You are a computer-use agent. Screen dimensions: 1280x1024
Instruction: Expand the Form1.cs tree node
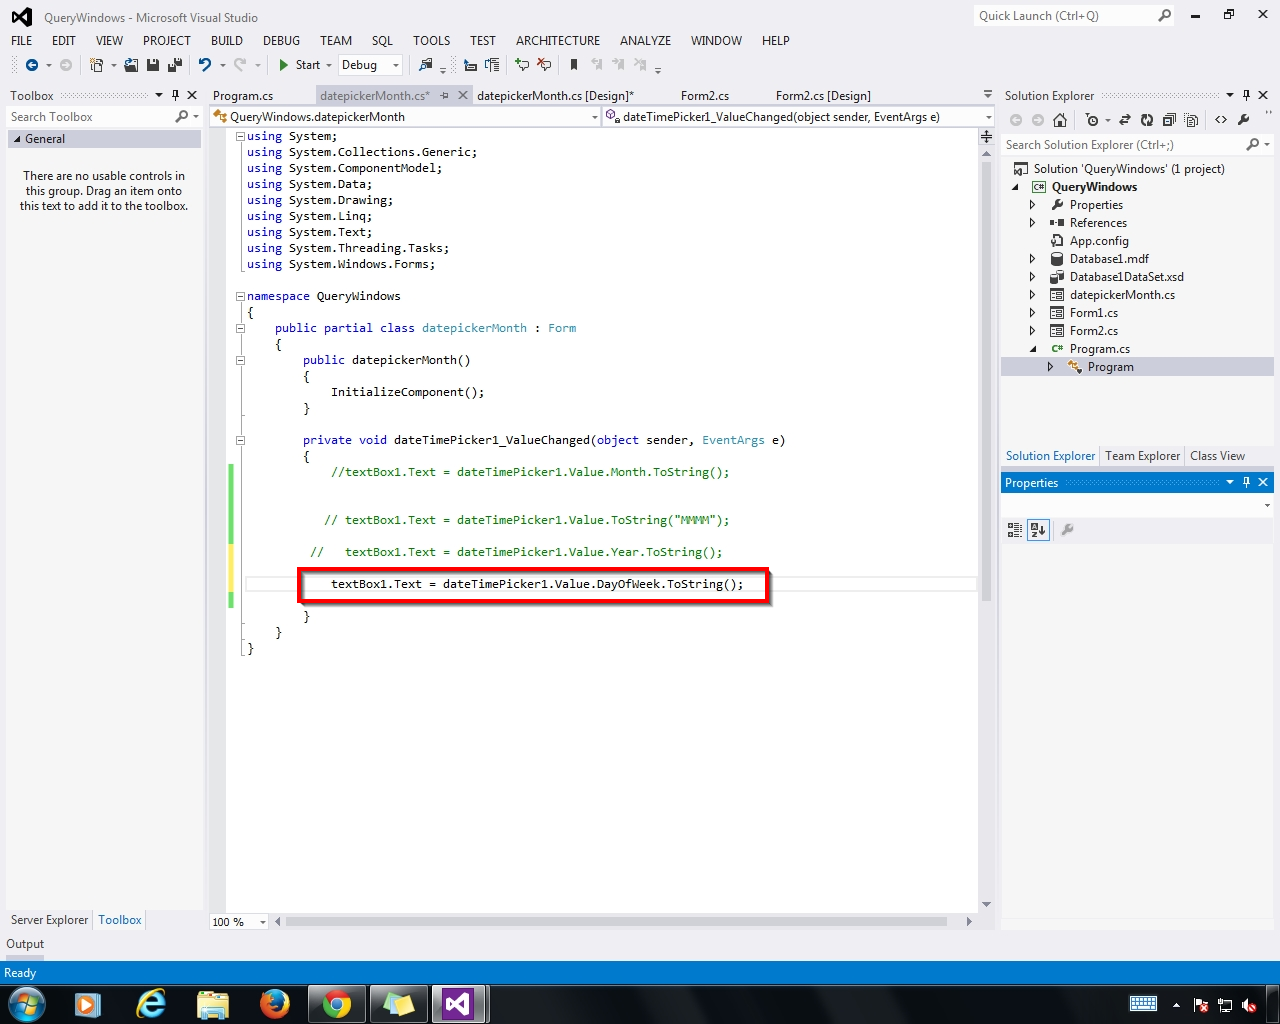click(1031, 312)
